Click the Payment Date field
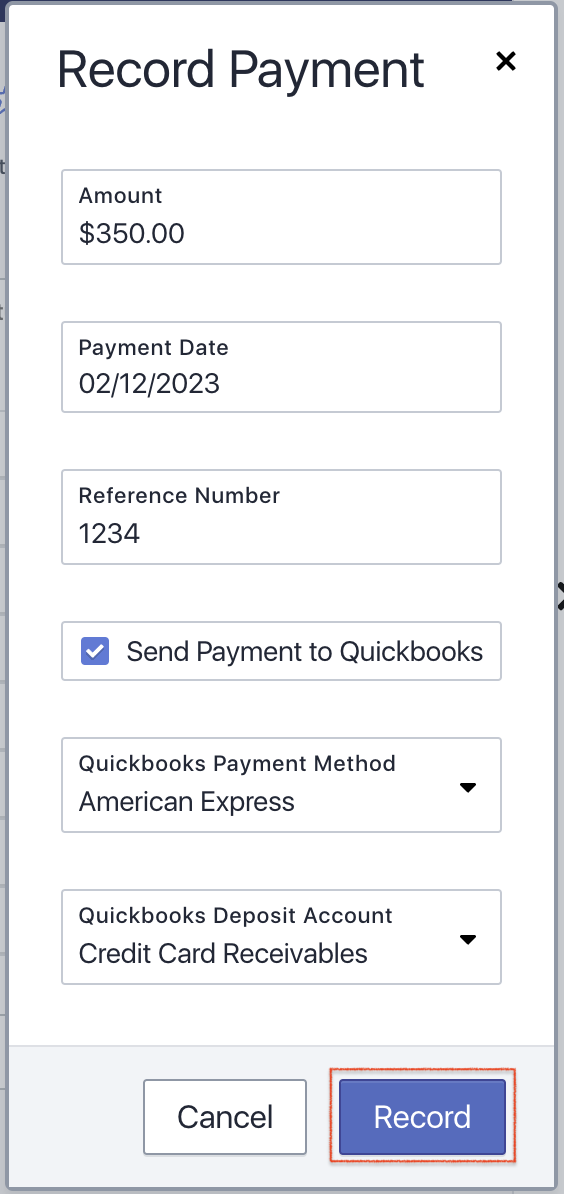 [x=281, y=367]
